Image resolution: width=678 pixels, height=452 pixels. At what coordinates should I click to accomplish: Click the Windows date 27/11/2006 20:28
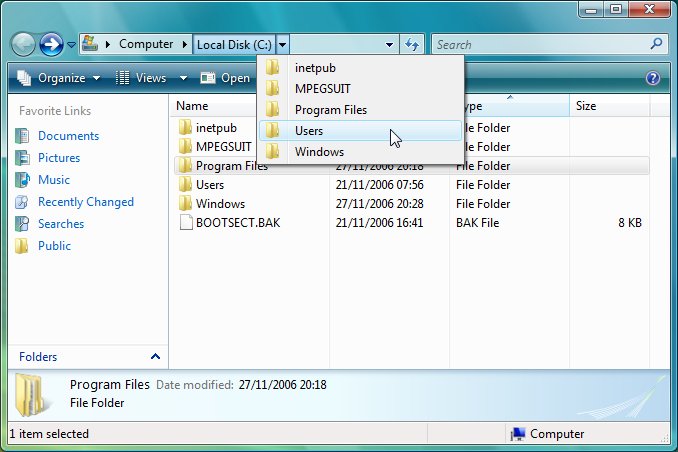pyautogui.click(x=380, y=204)
